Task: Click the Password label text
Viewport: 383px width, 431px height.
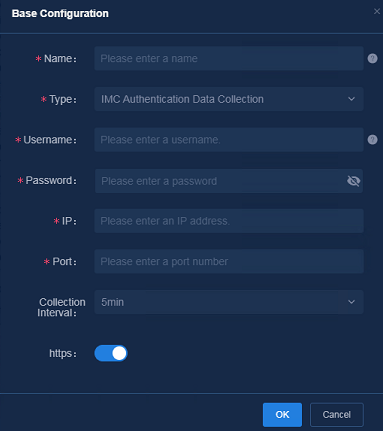Action: click(49, 181)
